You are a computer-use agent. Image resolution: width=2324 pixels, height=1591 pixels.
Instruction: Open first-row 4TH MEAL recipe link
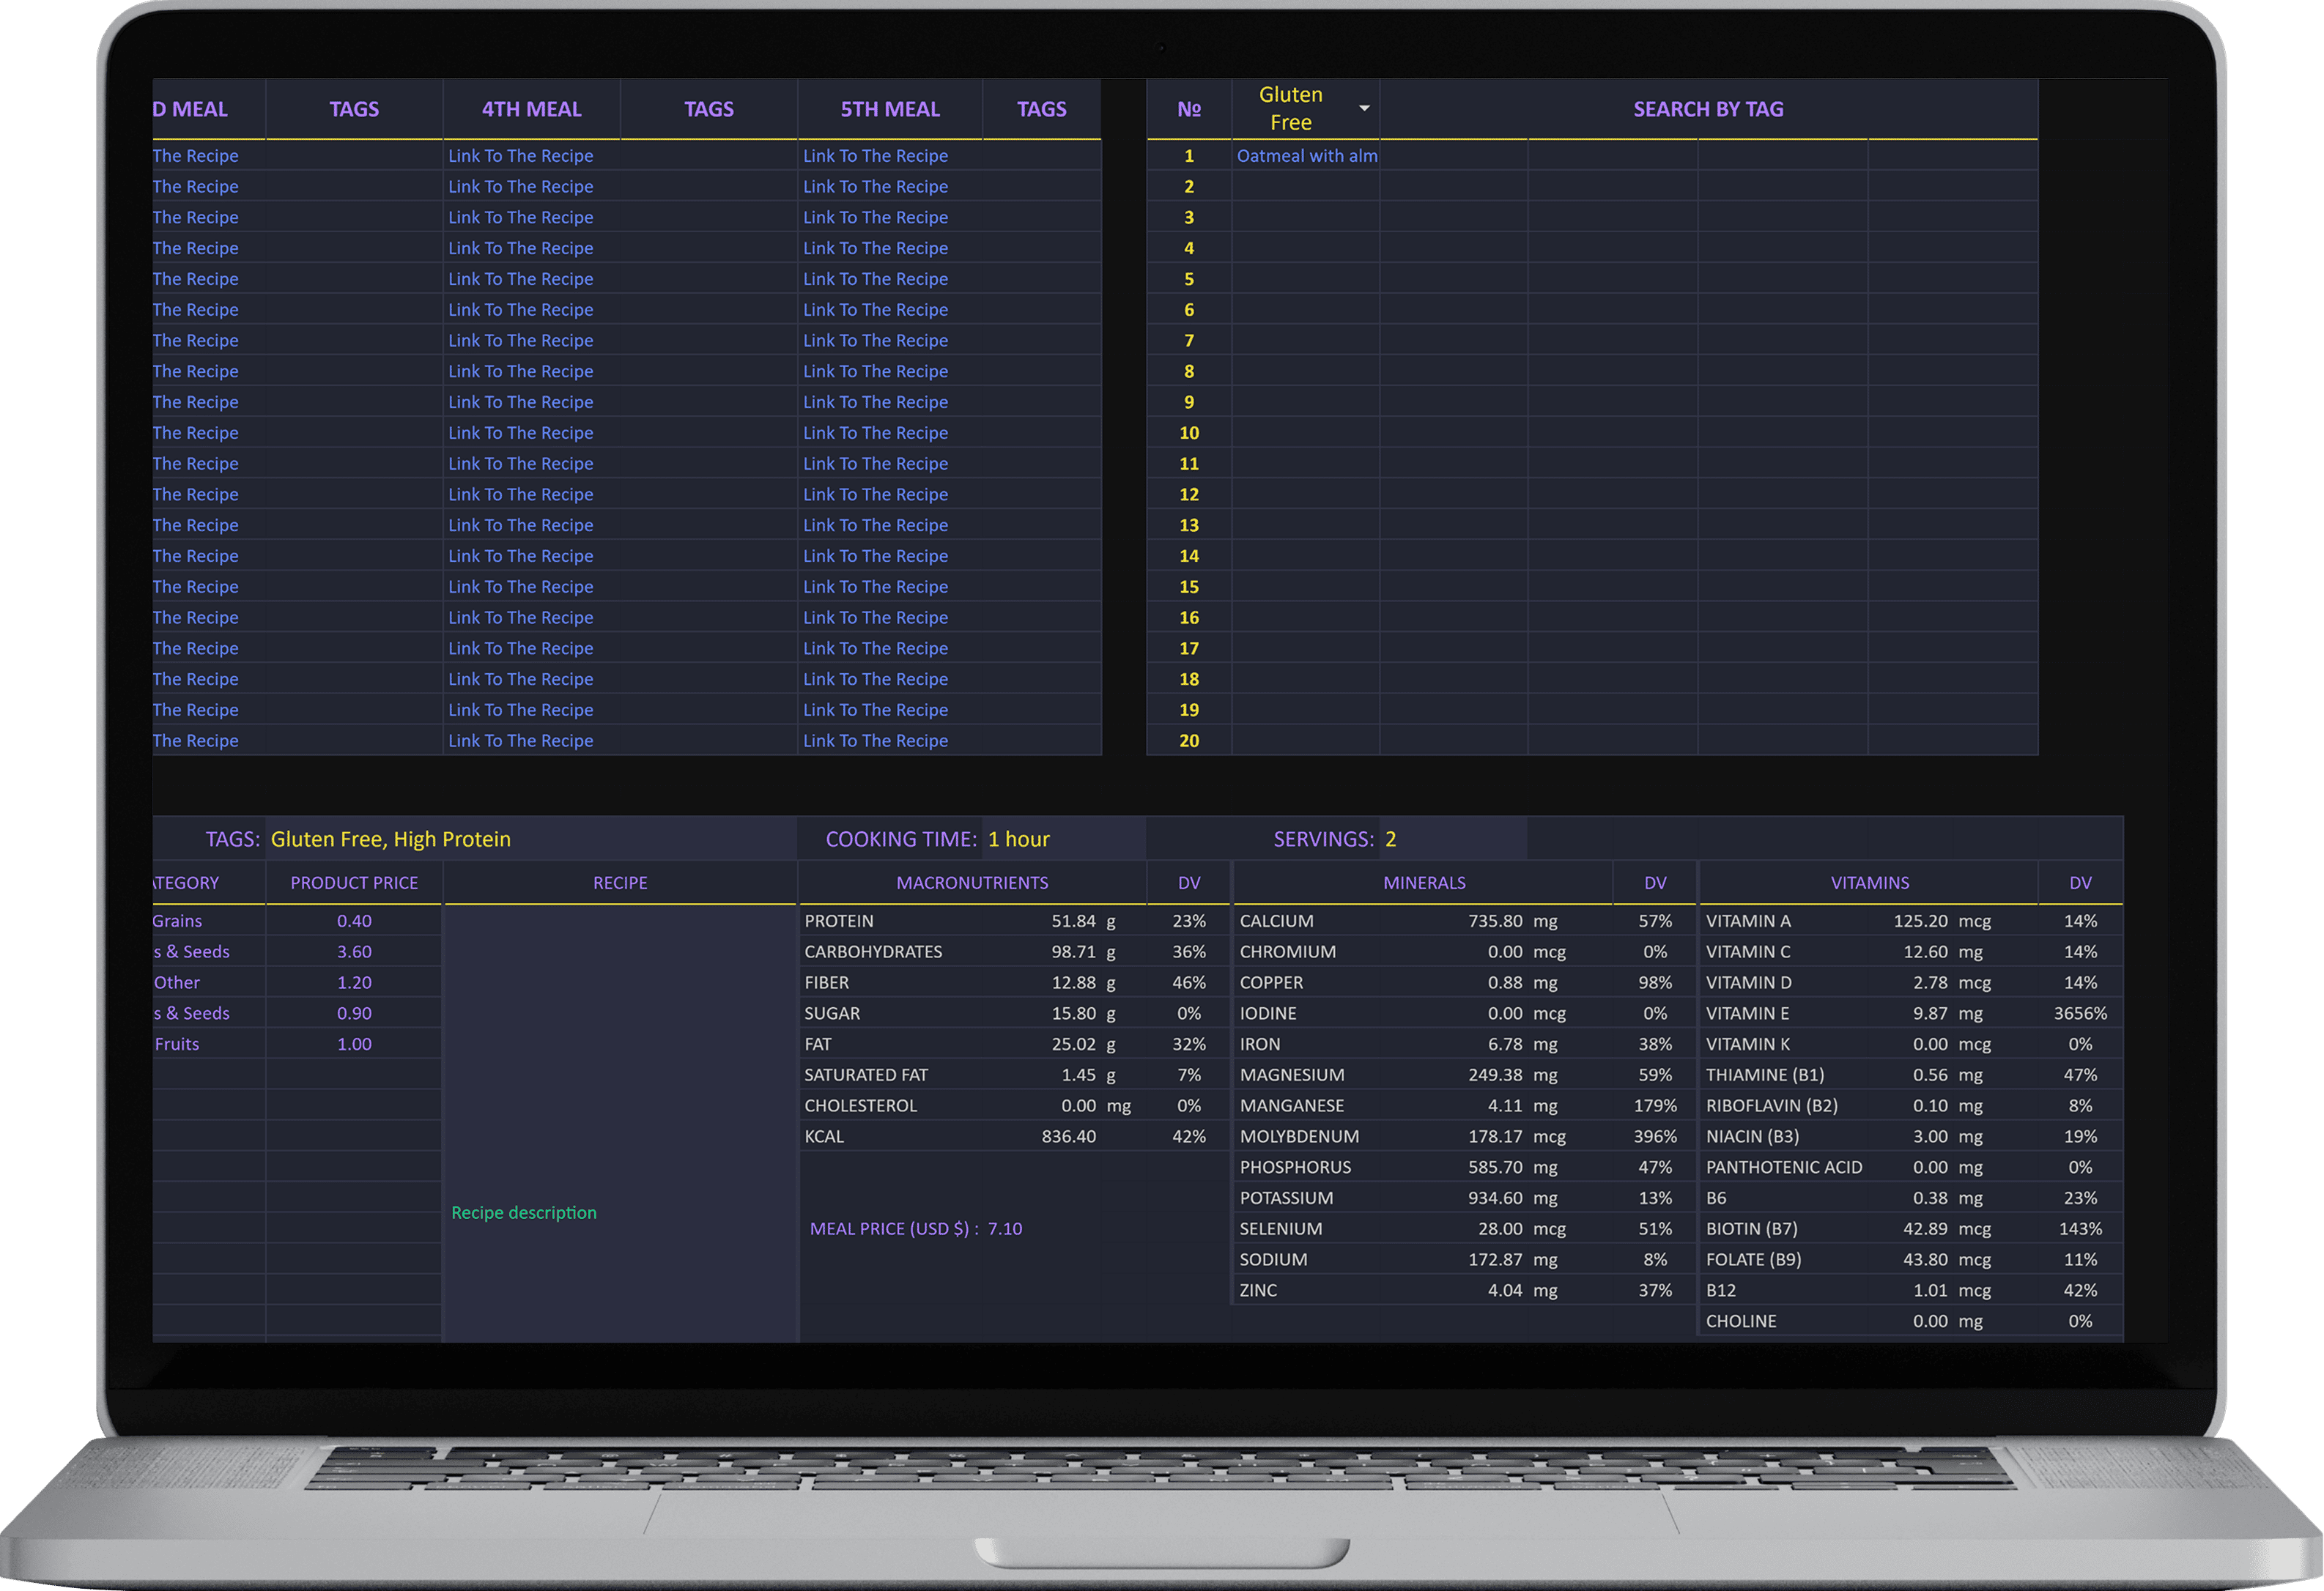520,156
